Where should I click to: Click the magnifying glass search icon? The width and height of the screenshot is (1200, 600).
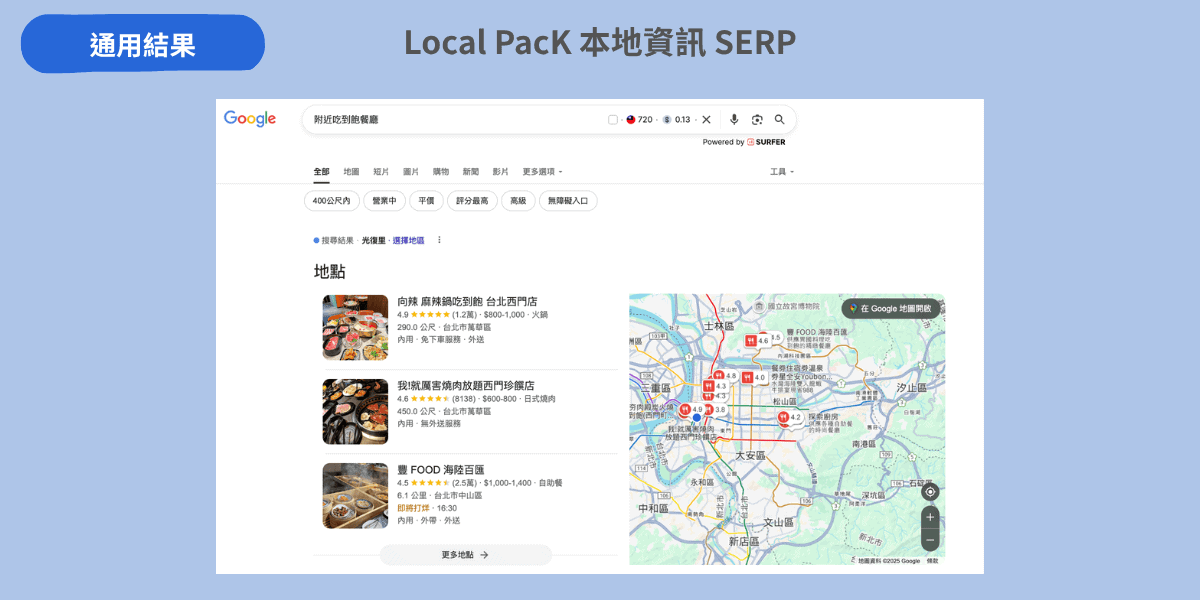pos(779,119)
